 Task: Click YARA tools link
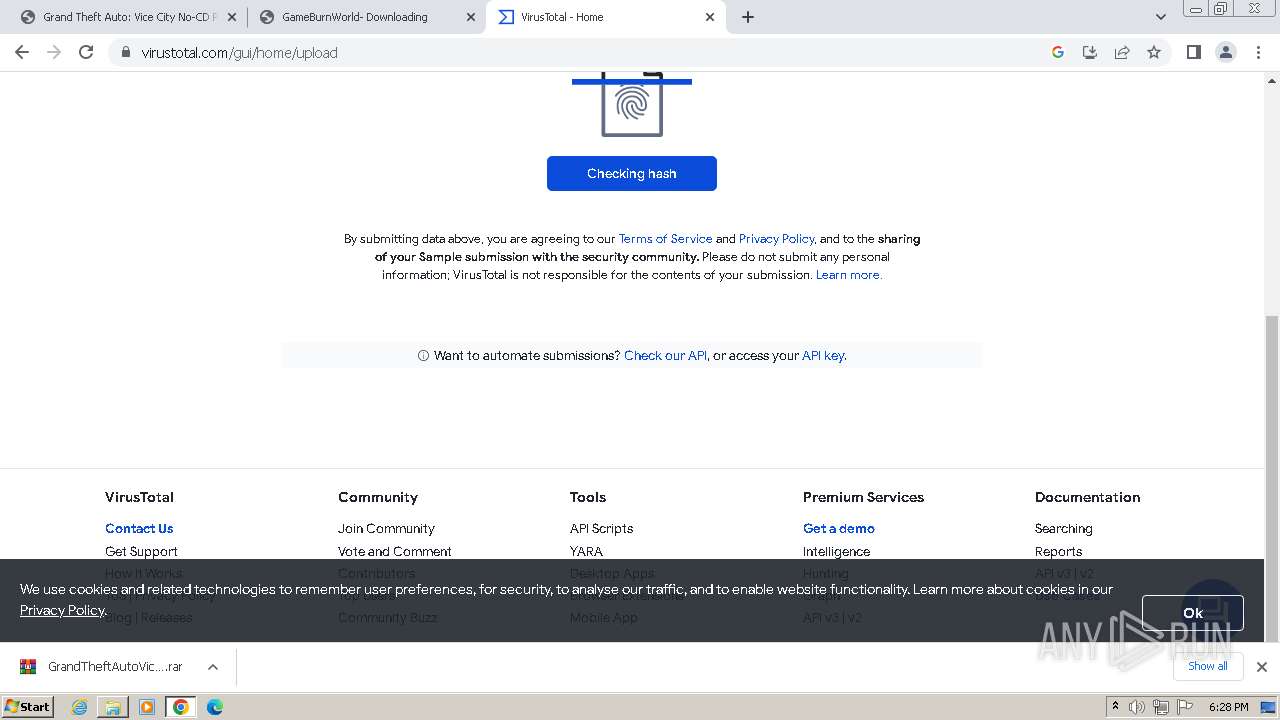point(586,551)
